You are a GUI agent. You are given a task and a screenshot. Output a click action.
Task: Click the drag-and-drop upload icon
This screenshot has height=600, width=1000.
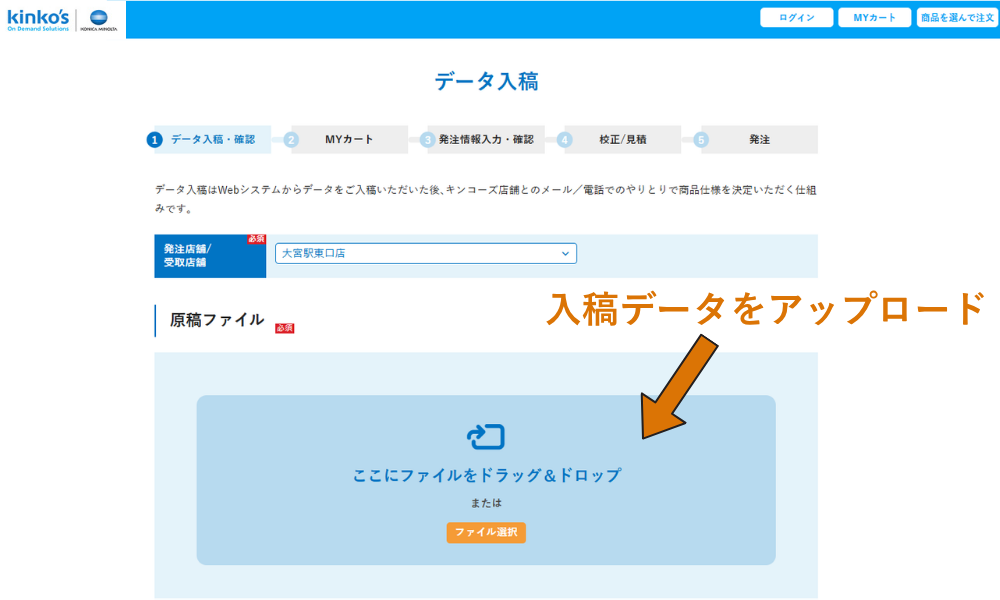pyautogui.click(x=486, y=437)
